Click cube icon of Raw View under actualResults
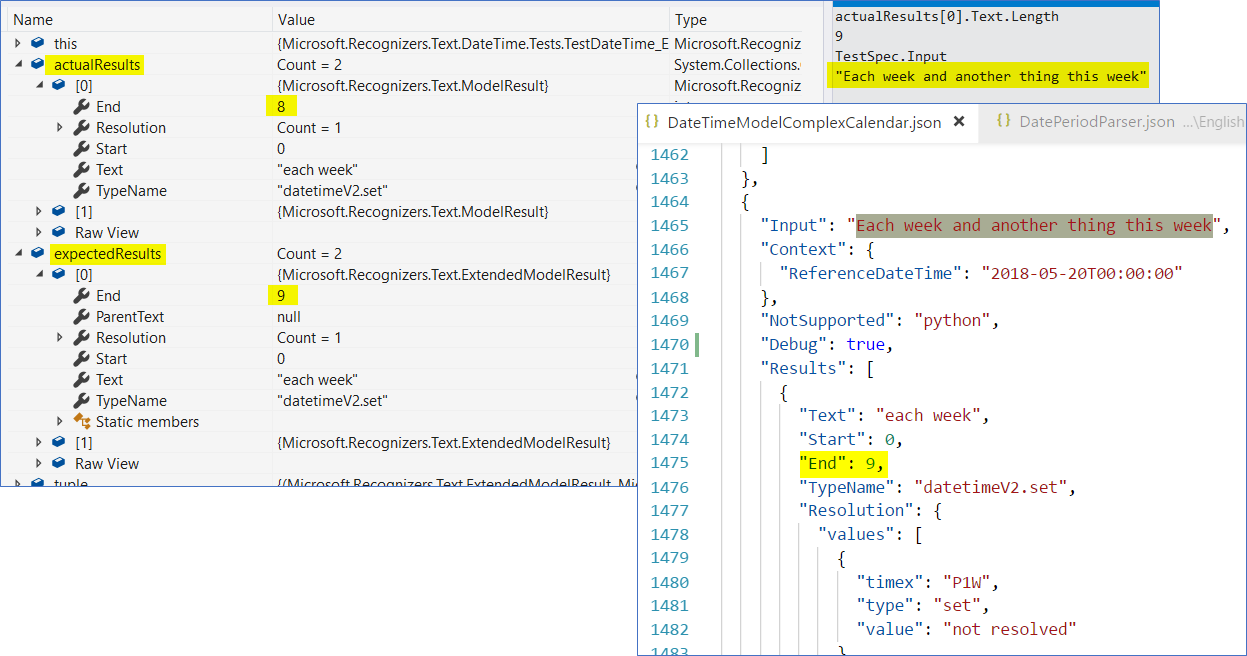Image resolution: width=1247 pixels, height=656 pixels. [59, 232]
